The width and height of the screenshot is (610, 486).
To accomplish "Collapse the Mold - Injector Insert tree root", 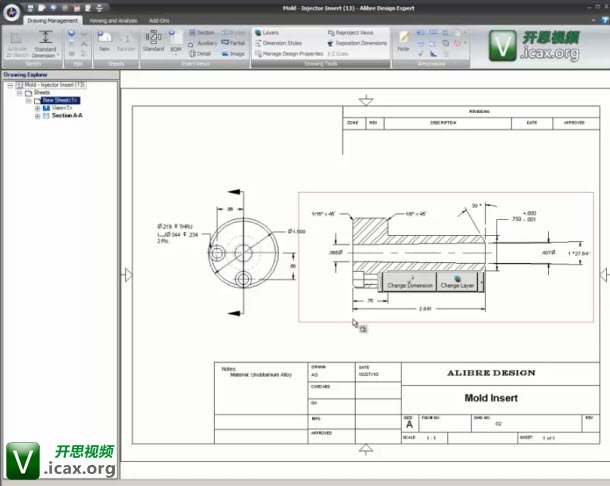I will point(11,85).
